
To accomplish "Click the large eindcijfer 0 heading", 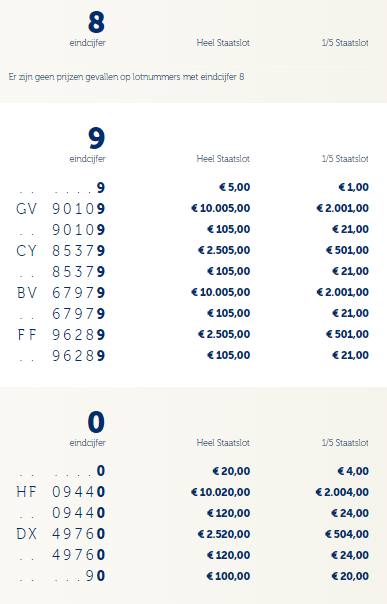I will [x=96, y=422].
